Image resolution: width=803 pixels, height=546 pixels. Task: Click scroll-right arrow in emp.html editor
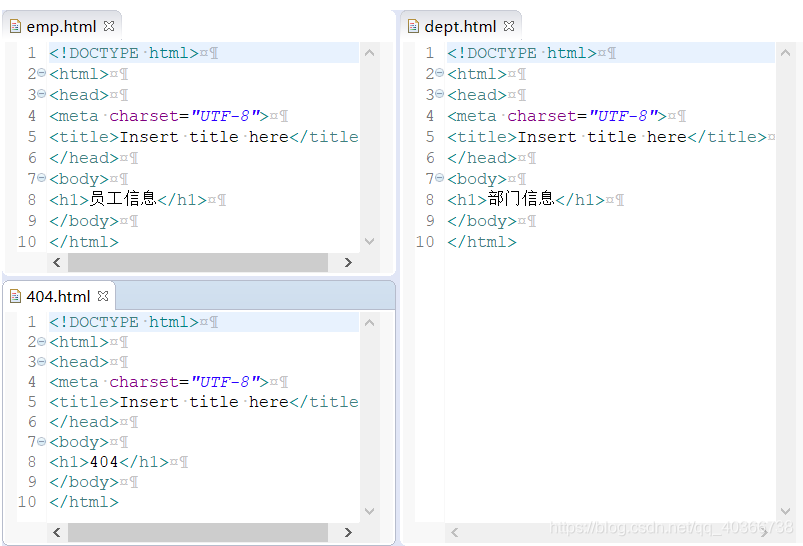tap(348, 262)
